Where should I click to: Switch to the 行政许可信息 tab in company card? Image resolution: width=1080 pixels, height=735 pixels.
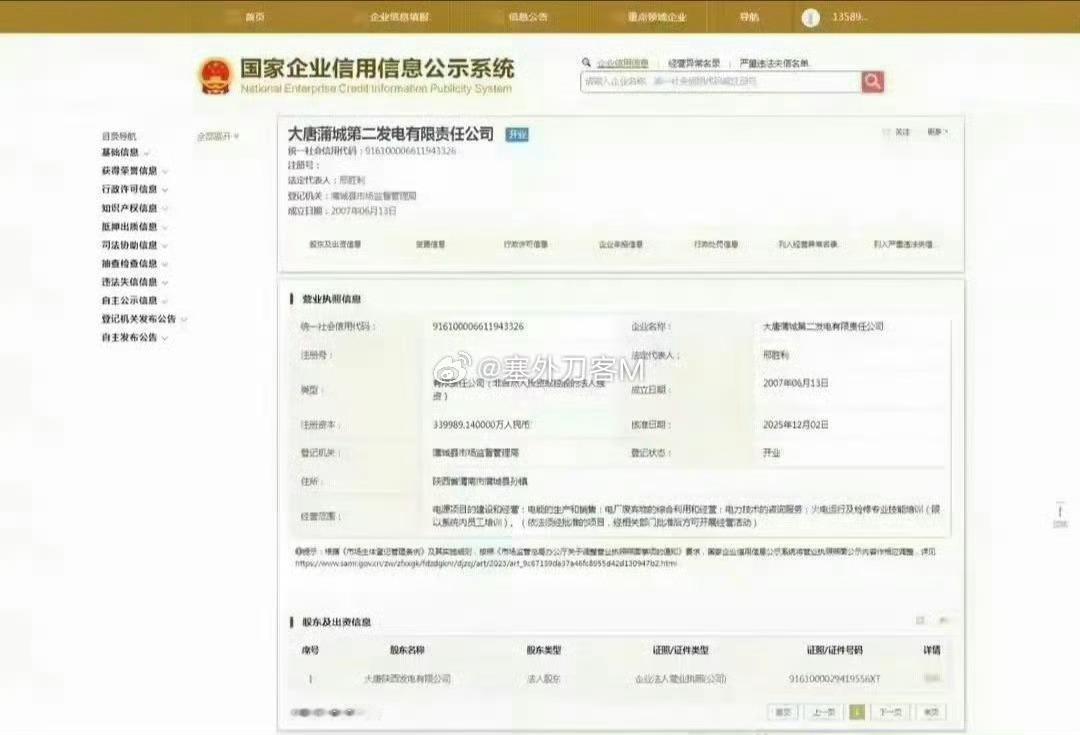point(526,245)
